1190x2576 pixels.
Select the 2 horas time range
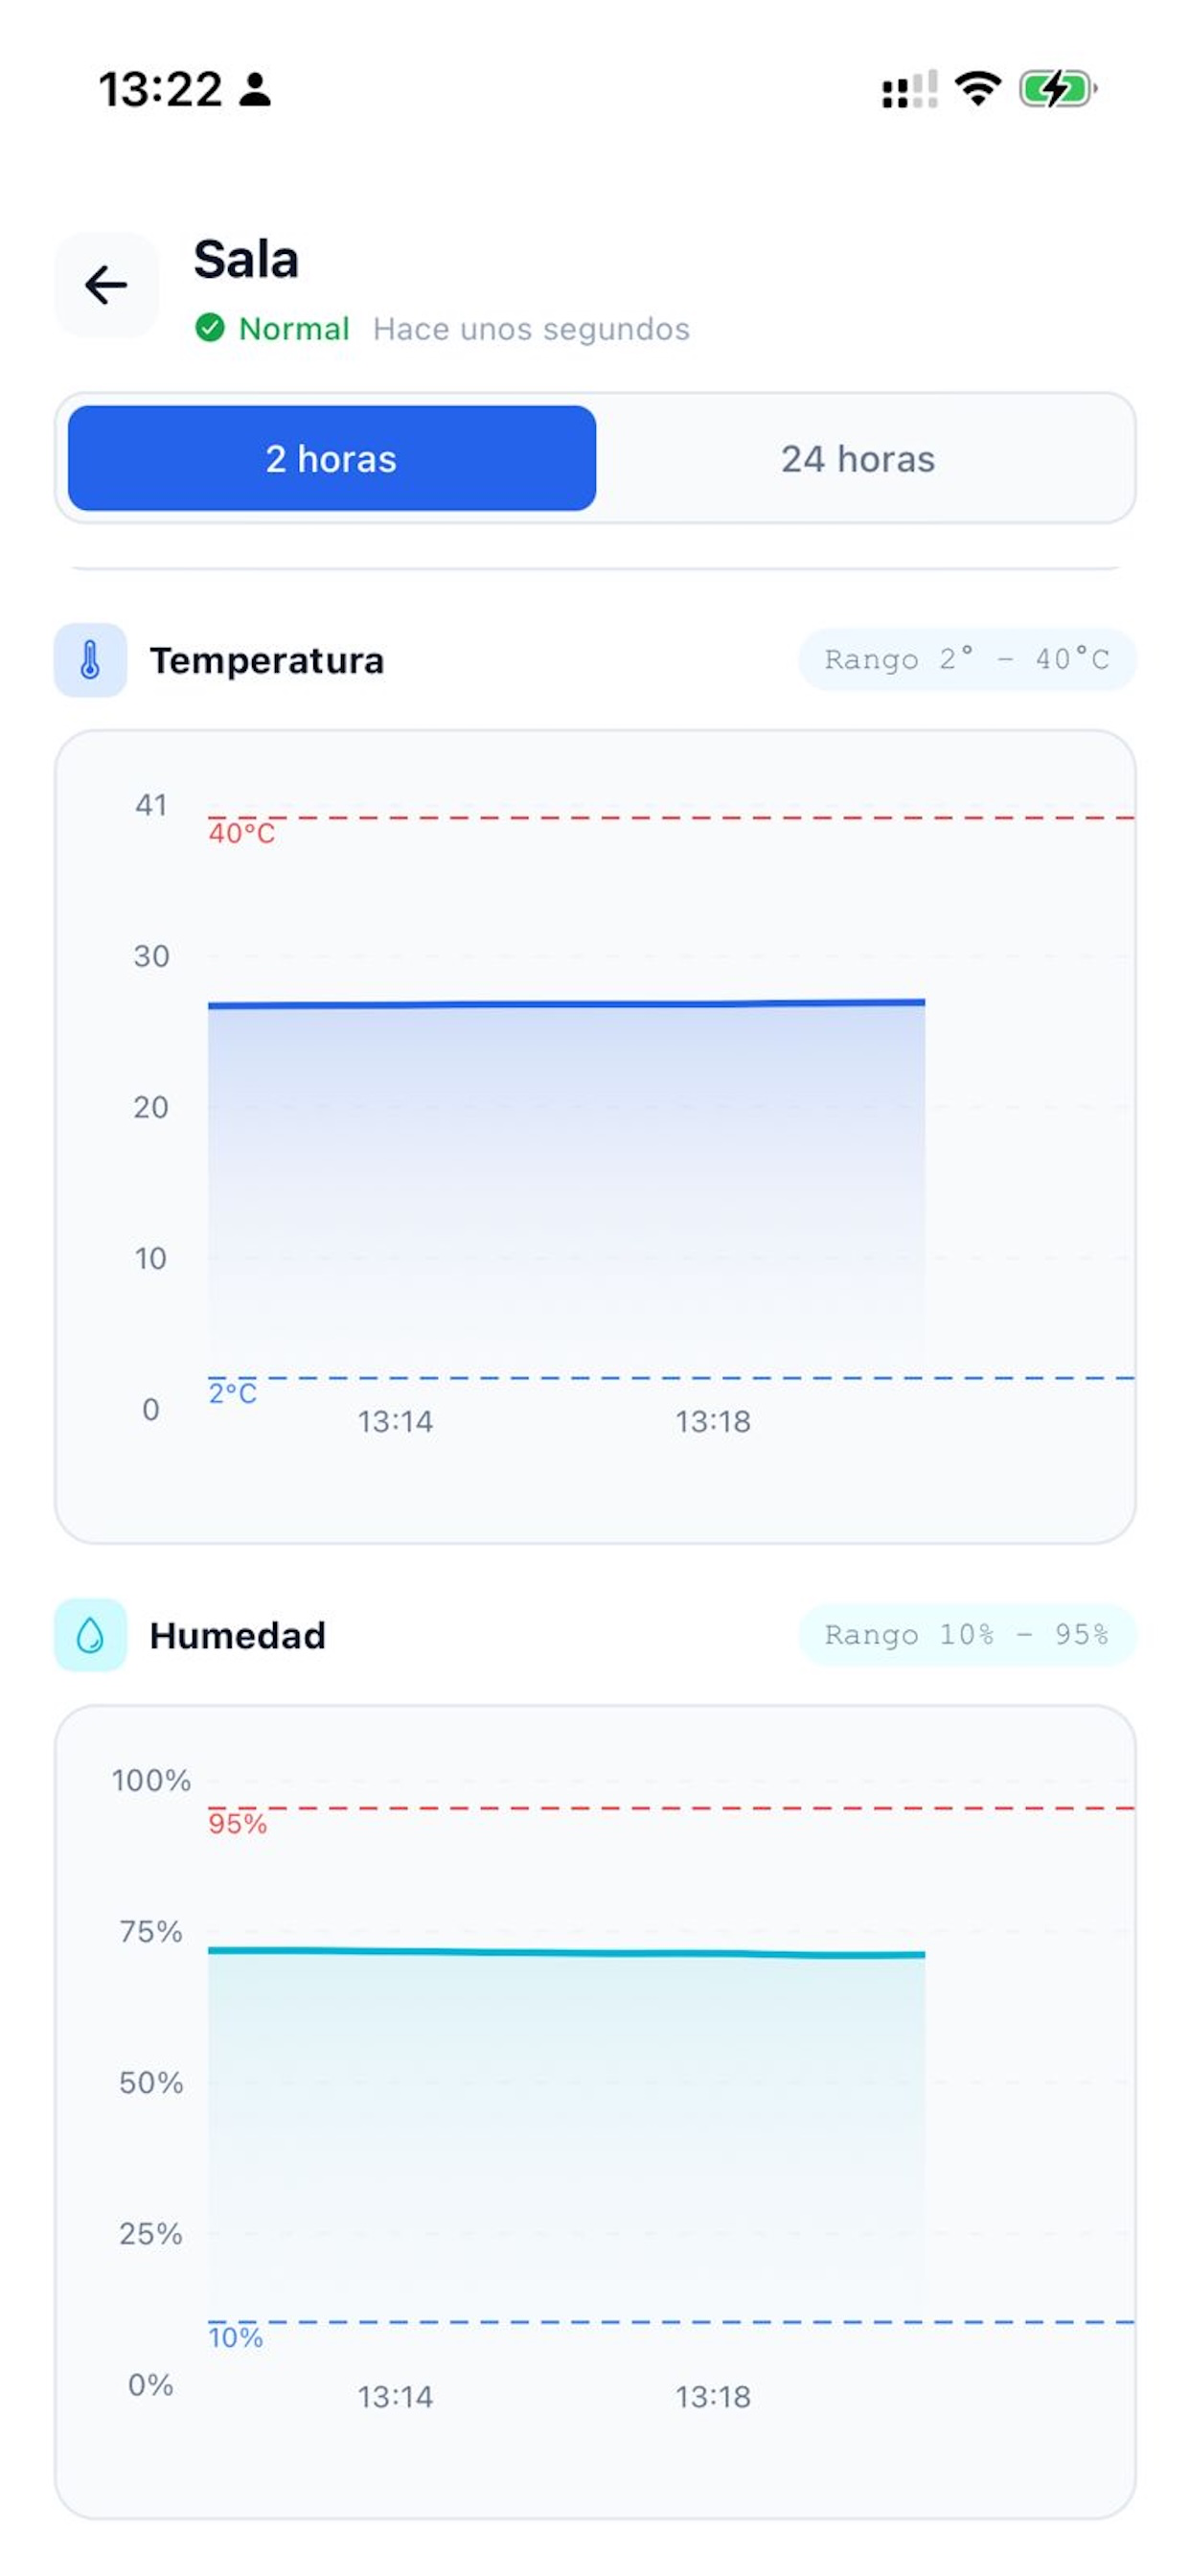332,458
